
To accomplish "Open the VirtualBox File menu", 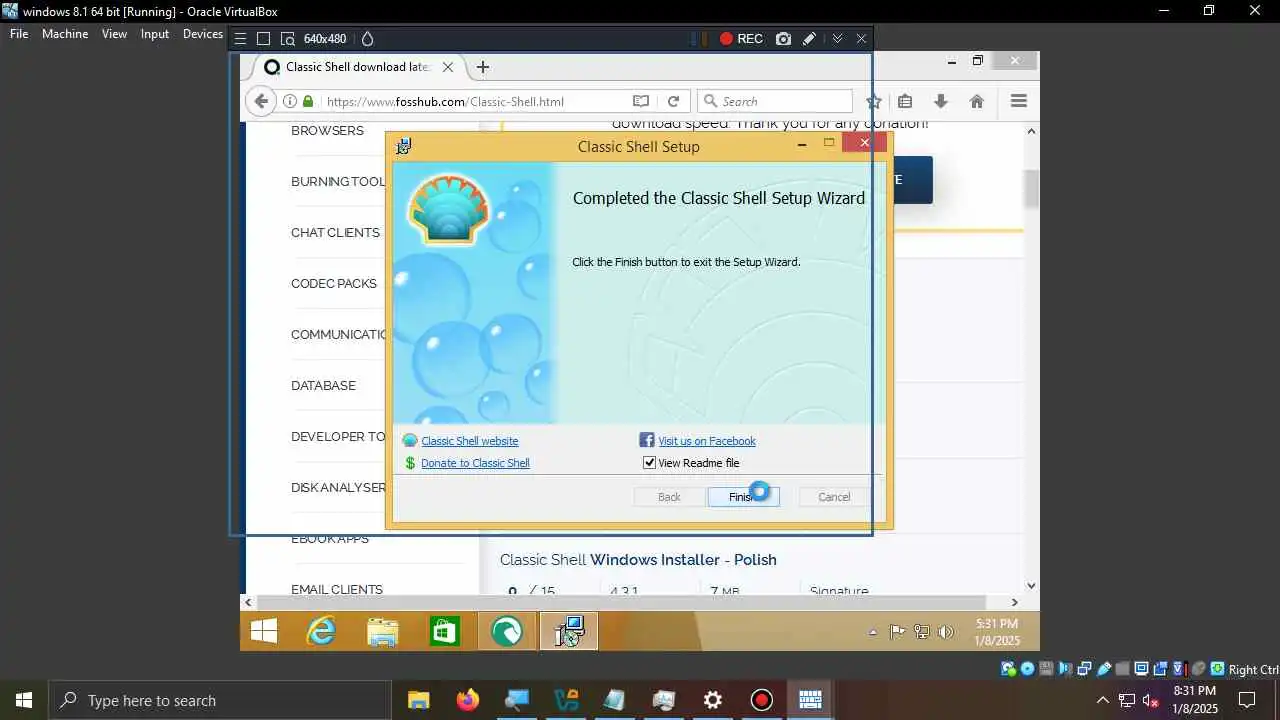I will (19, 34).
